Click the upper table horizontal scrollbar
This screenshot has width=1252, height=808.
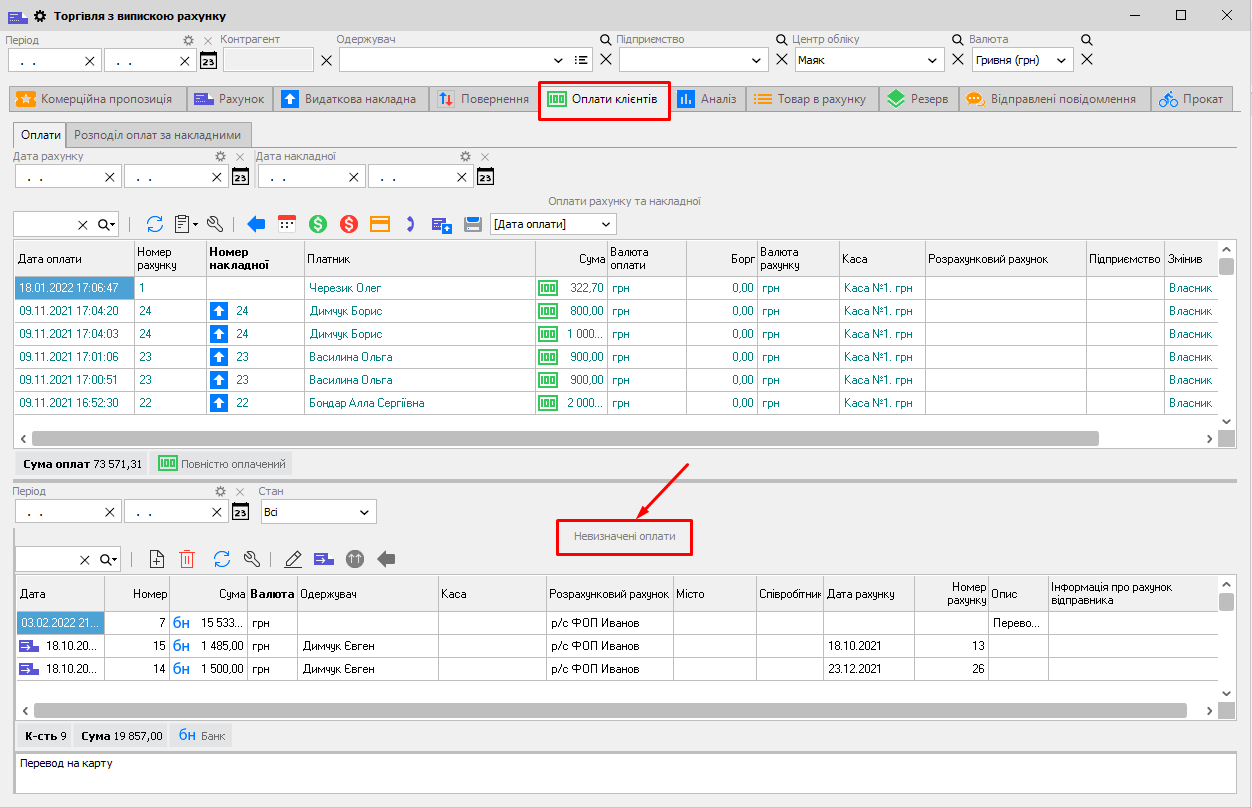565,438
